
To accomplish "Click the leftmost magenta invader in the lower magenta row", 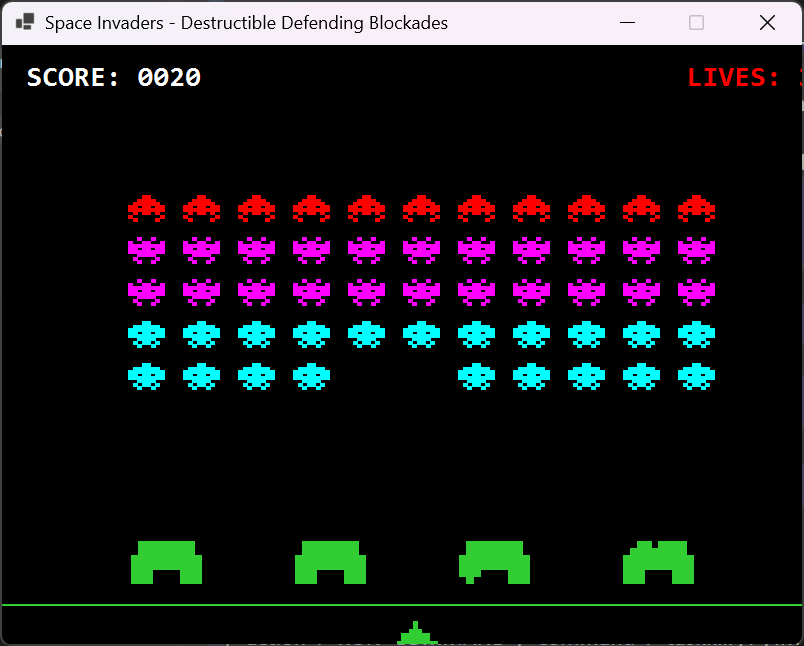I will tap(147, 292).
